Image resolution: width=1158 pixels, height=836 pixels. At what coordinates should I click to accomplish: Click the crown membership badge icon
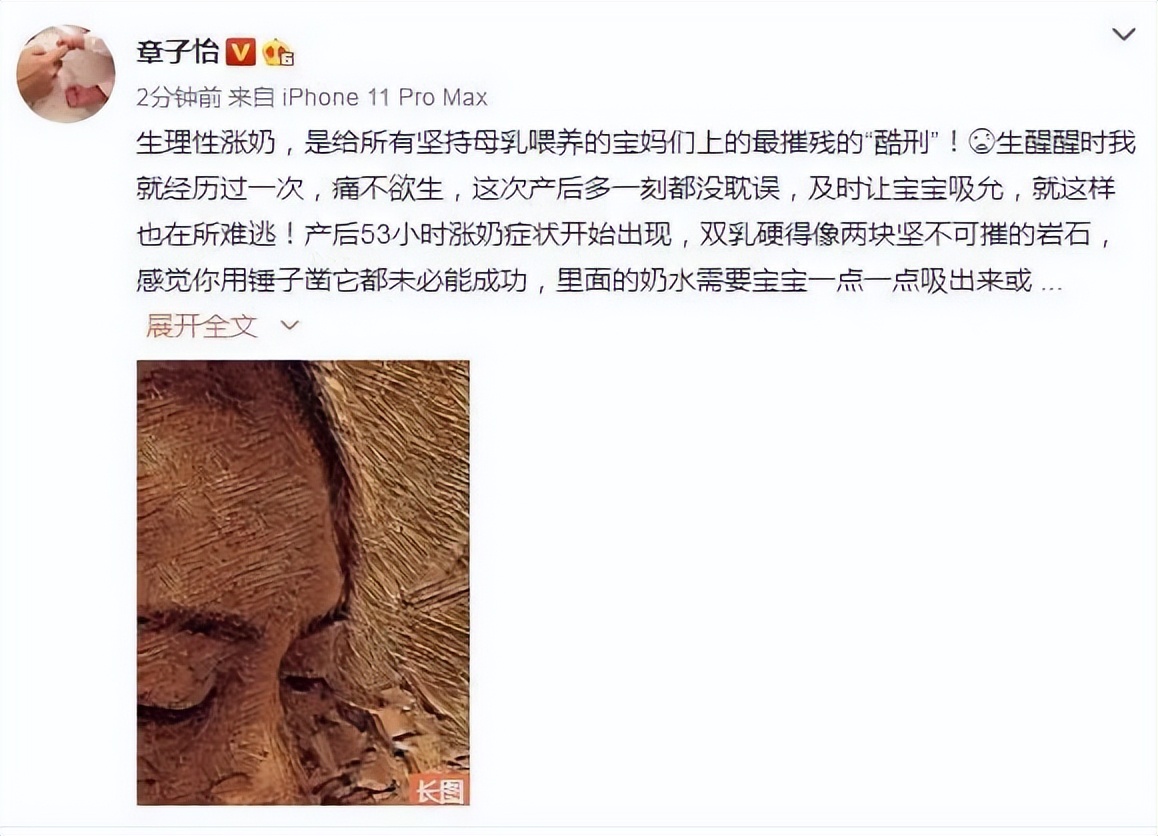pyautogui.click(x=278, y=52)
